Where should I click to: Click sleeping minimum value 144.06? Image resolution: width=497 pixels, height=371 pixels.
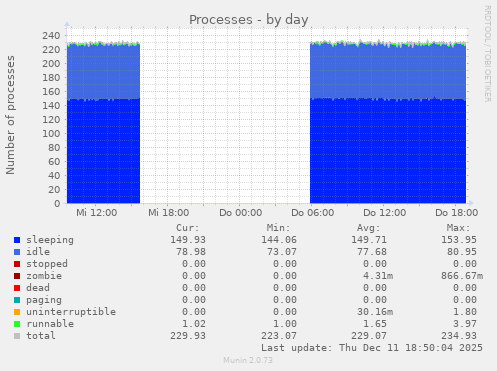279,240
